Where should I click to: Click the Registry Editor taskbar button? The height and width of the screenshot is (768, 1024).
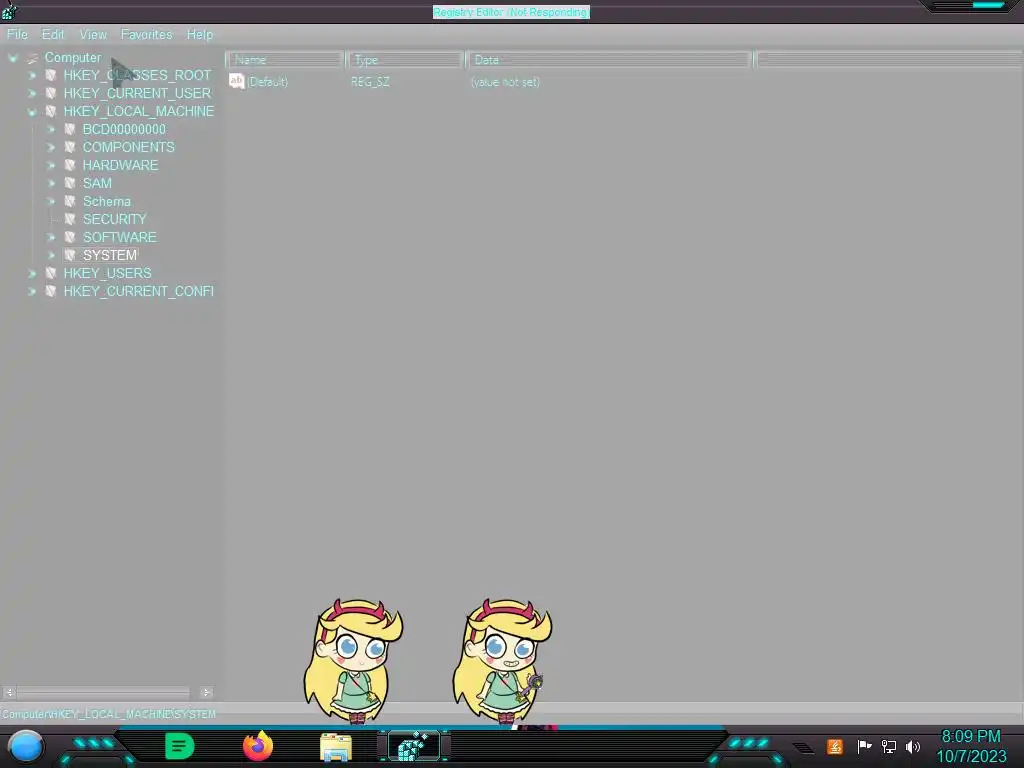414,746
